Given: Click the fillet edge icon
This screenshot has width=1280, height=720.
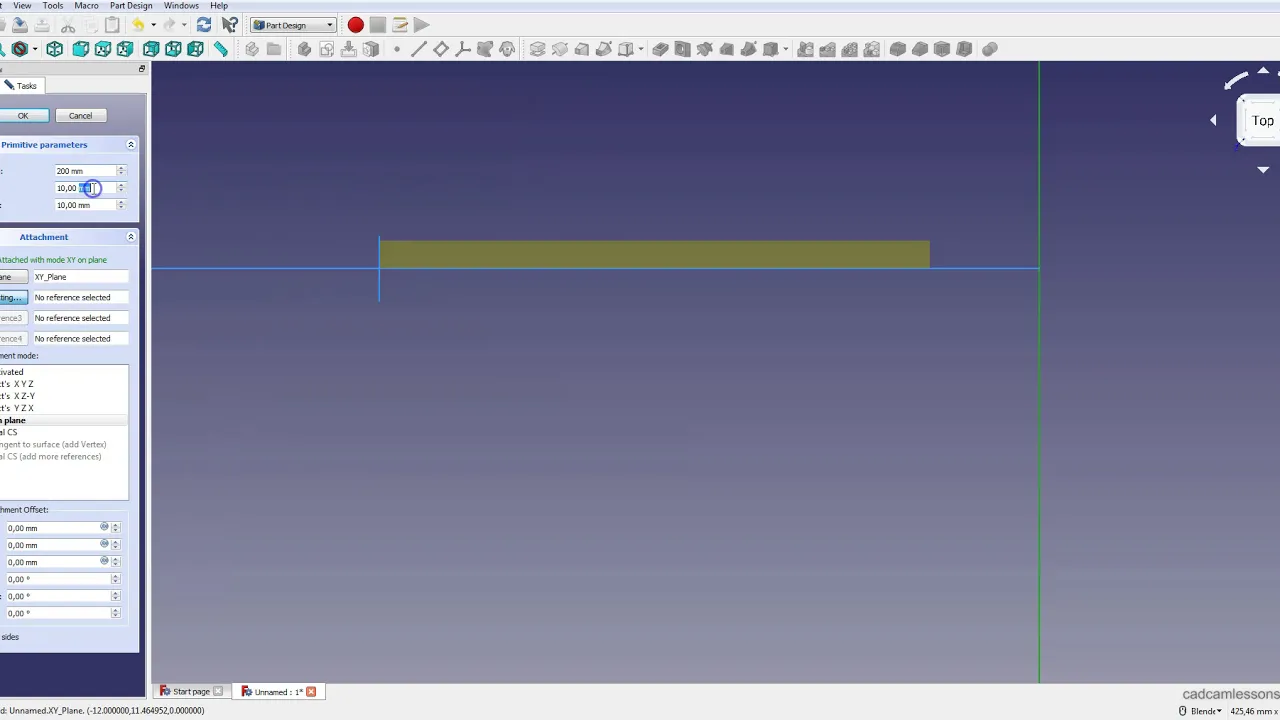Looking at the screenshot, I should [x=898, y=49].
